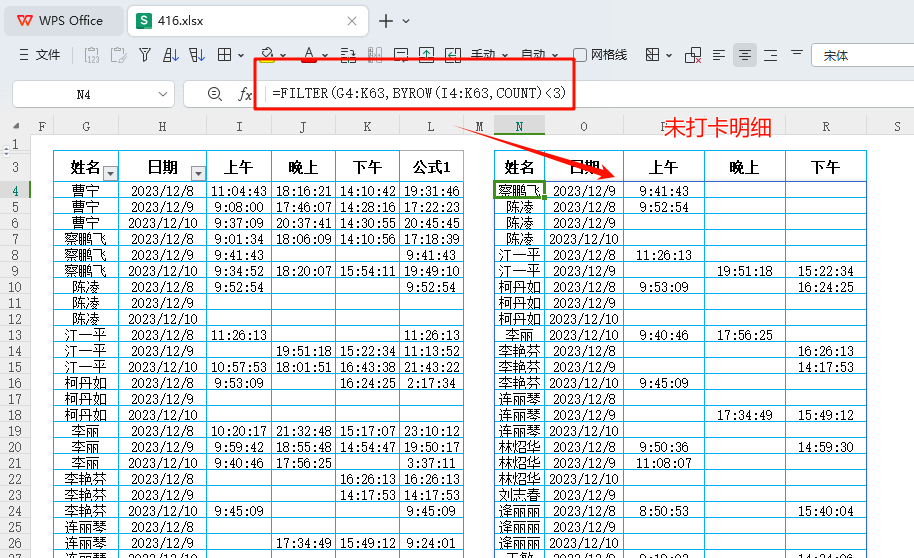Click the 李丽 cell in column N
Viewport: 914px width, 558px height.
coord(519,335)
